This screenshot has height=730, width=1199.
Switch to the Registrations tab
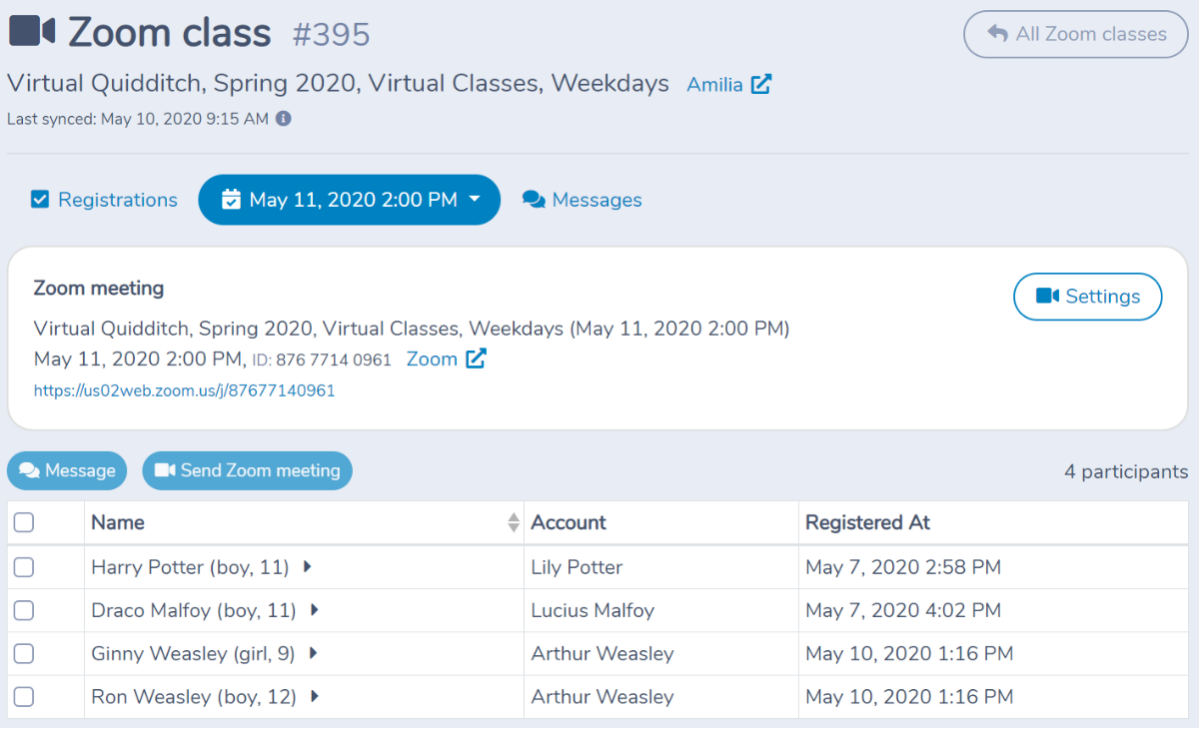coord(104,200)
